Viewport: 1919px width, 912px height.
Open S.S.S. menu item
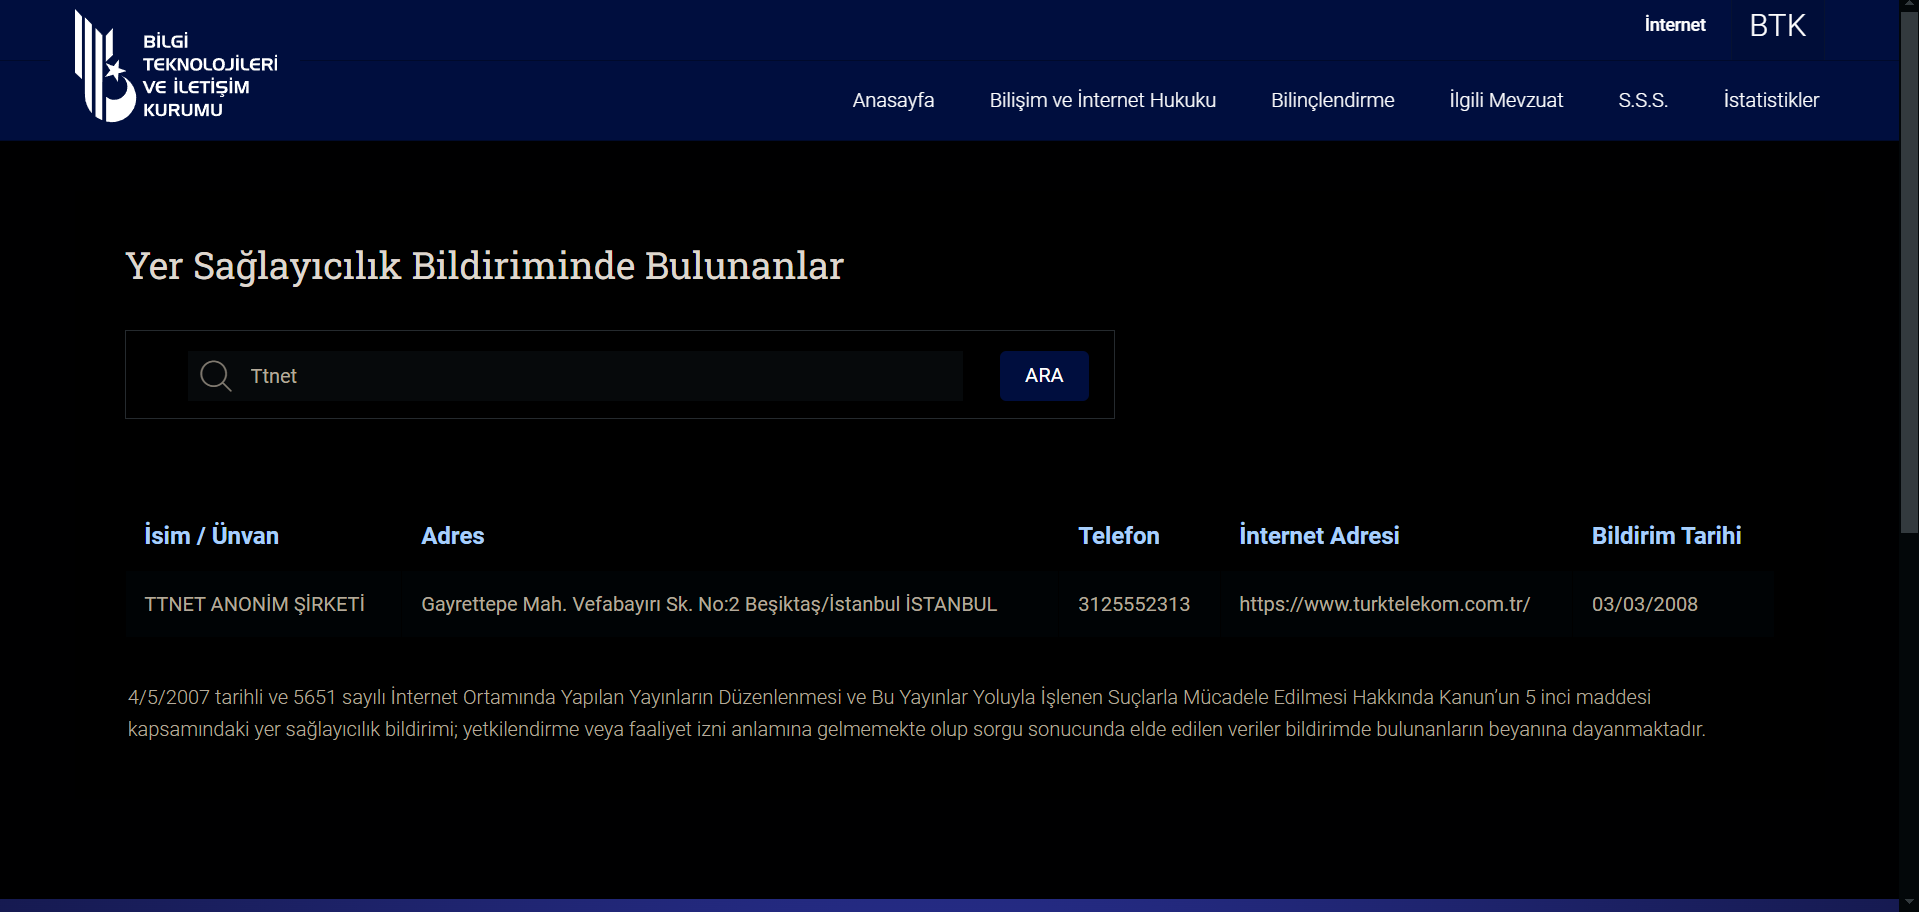click(x=1643, y=100)
